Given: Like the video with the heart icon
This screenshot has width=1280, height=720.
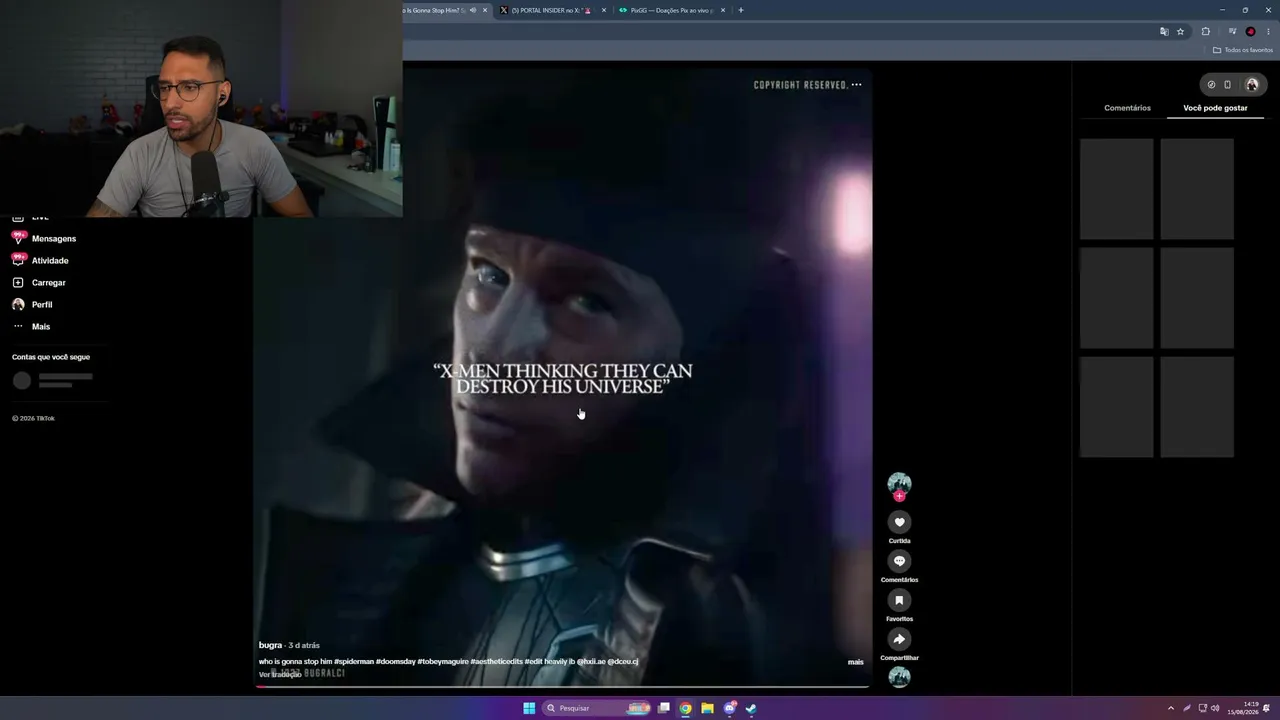Looking at the screenshot, I should [x=899, y=522].
